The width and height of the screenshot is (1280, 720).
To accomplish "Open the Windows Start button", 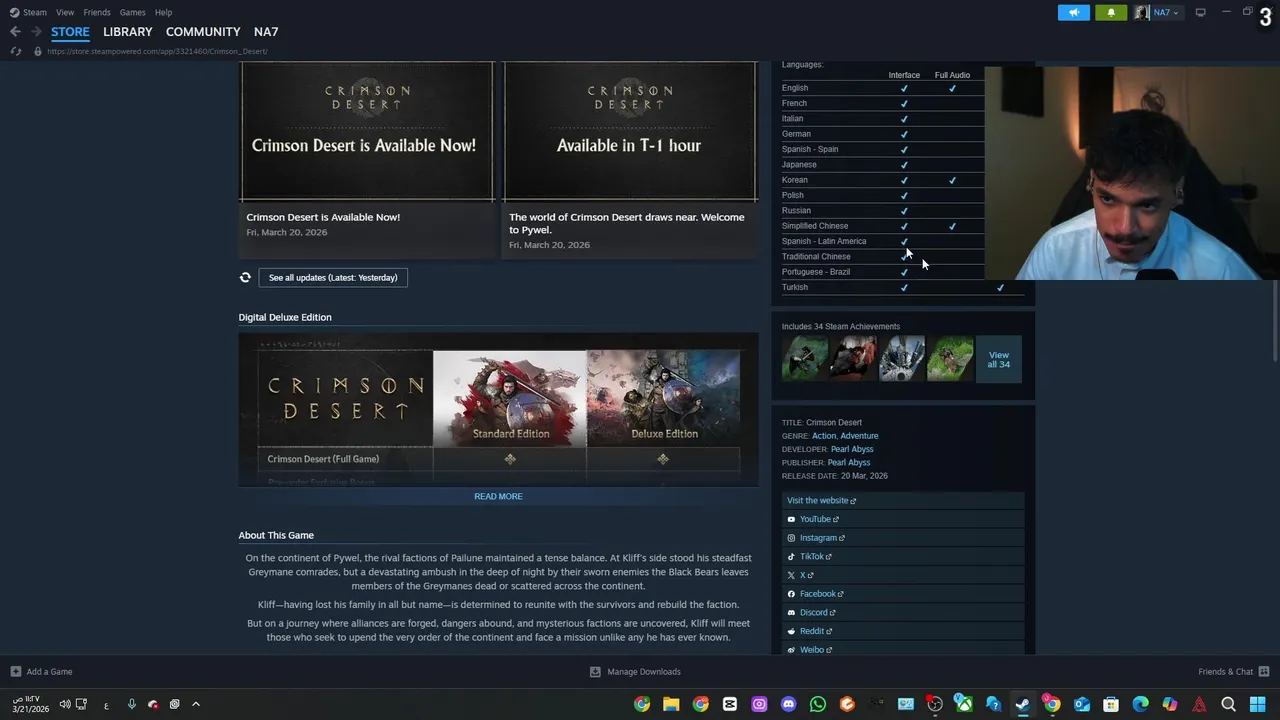I will (x=1257, y=704).
